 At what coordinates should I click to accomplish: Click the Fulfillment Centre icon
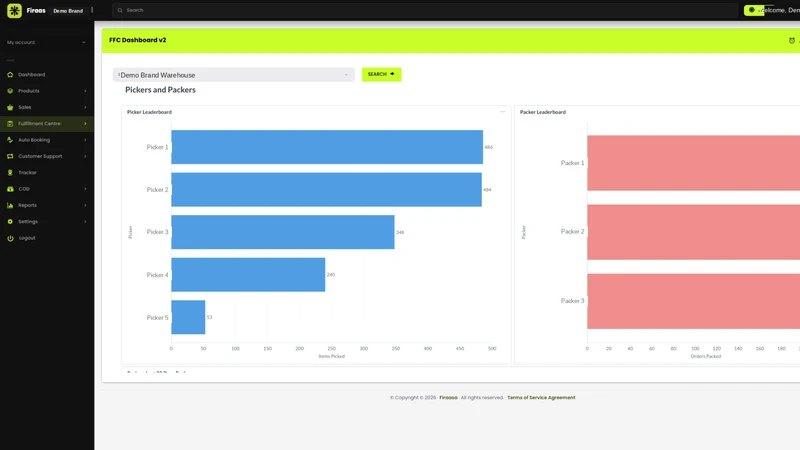[10, 123]
